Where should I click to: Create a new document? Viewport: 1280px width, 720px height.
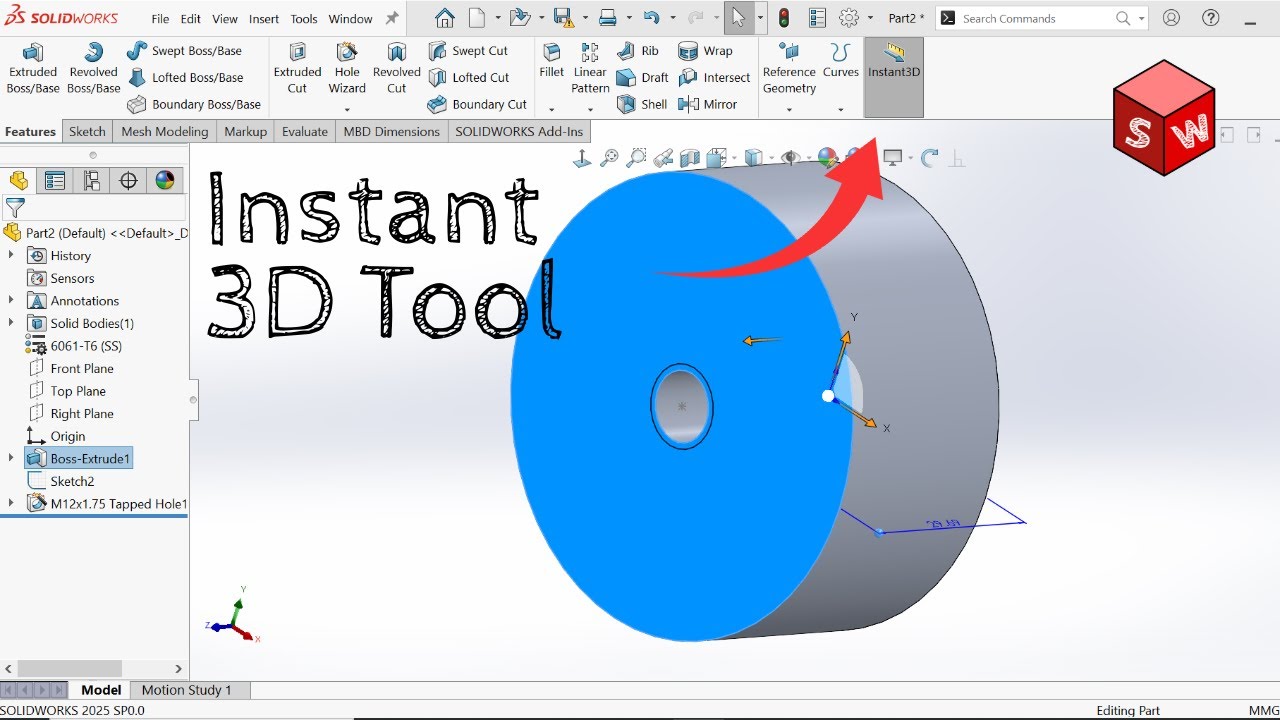pyautogui.click(x=478, y=18)
